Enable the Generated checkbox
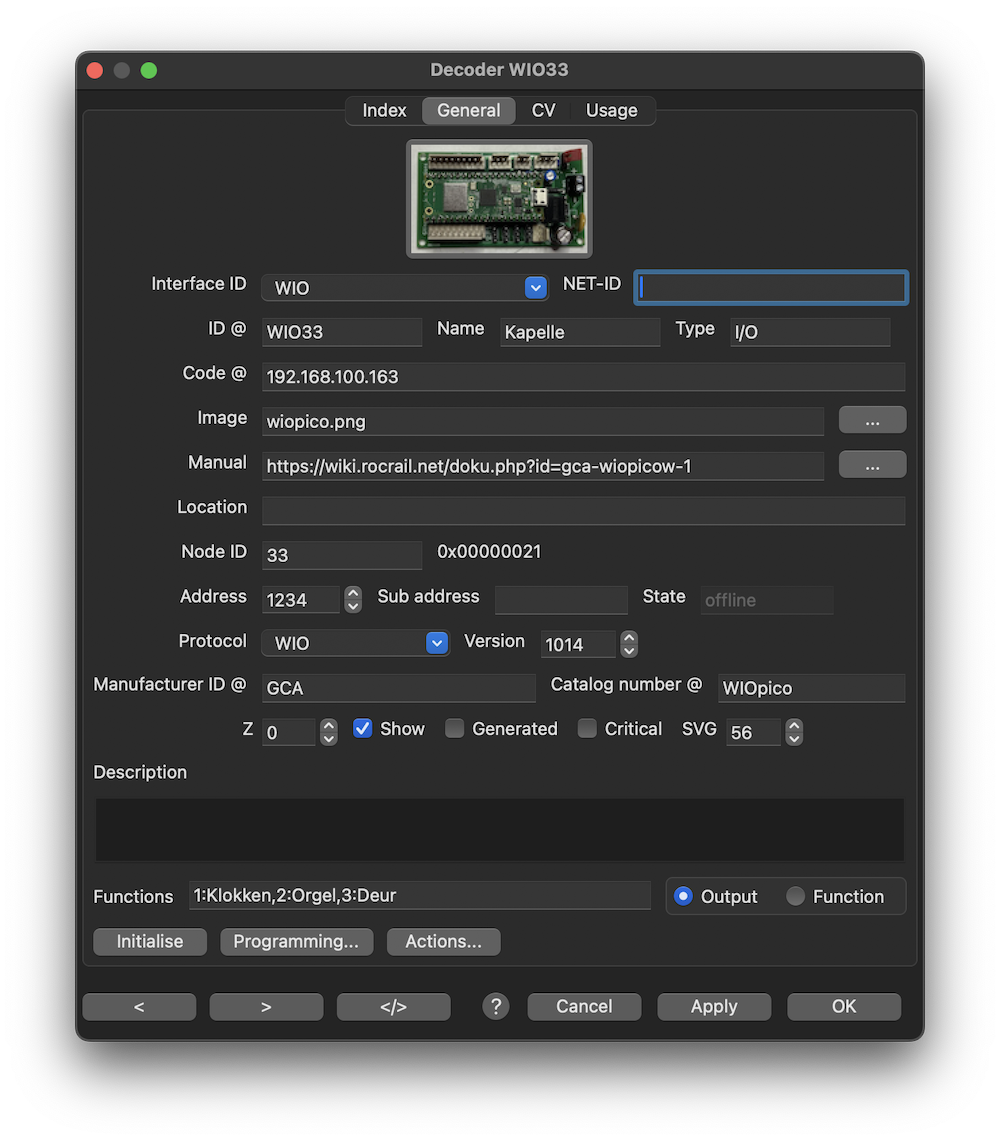1000x1141 pixels. pyautogui.click(x=455, y=729)
